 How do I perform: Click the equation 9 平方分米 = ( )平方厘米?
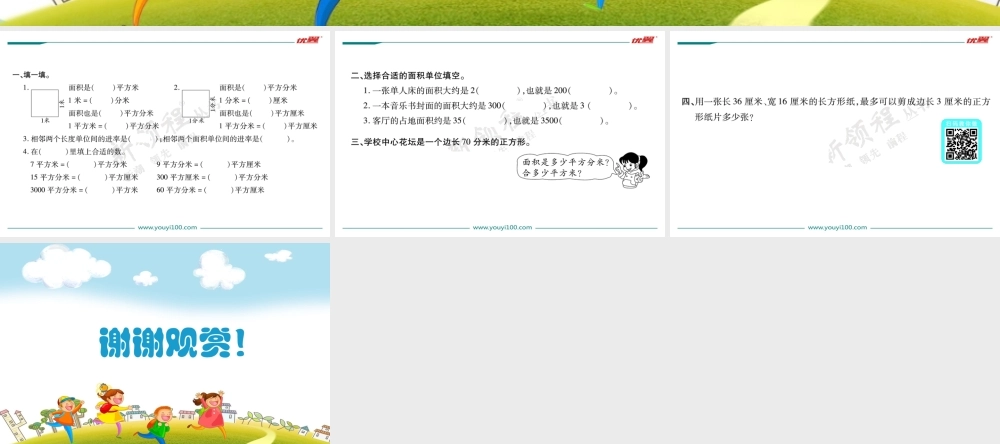coord(209,165)
